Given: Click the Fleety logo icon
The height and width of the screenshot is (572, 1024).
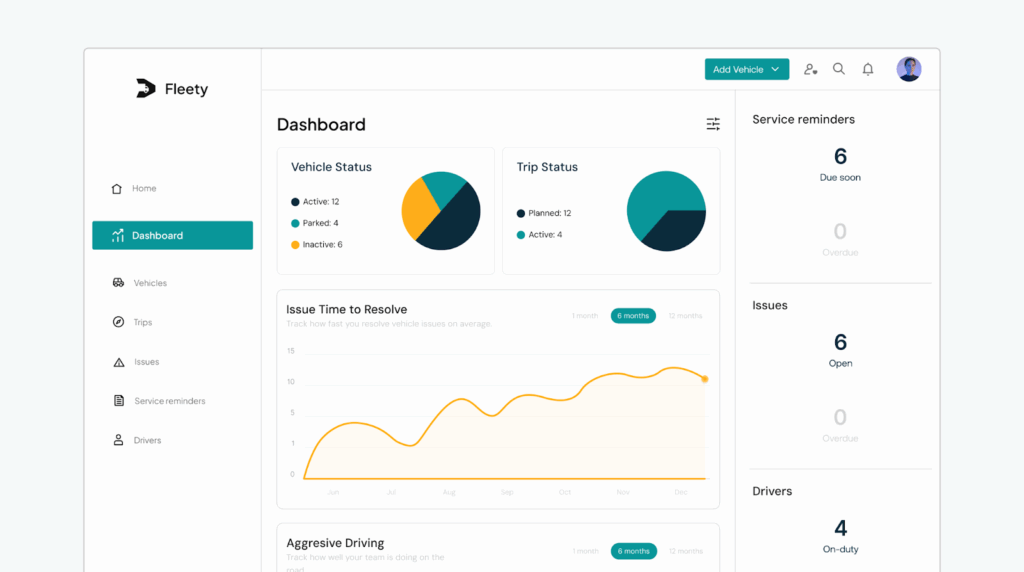Looking at the screenshot, I should click(146, 89).
